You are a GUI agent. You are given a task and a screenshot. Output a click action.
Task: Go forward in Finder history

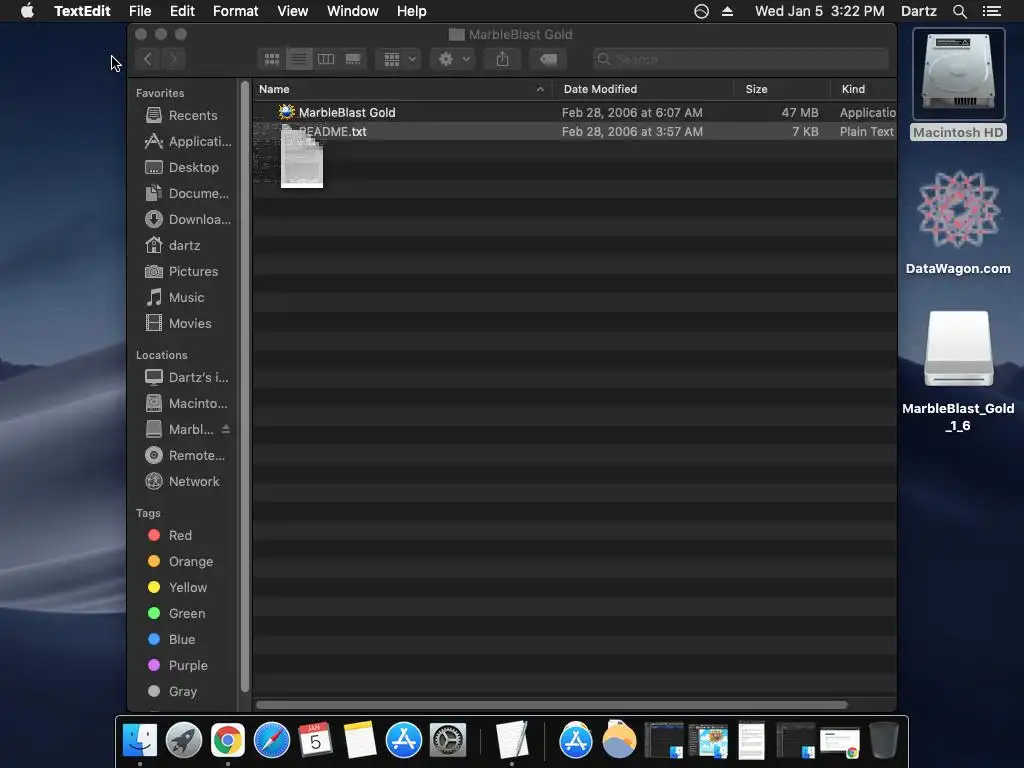tap(173, 59)
